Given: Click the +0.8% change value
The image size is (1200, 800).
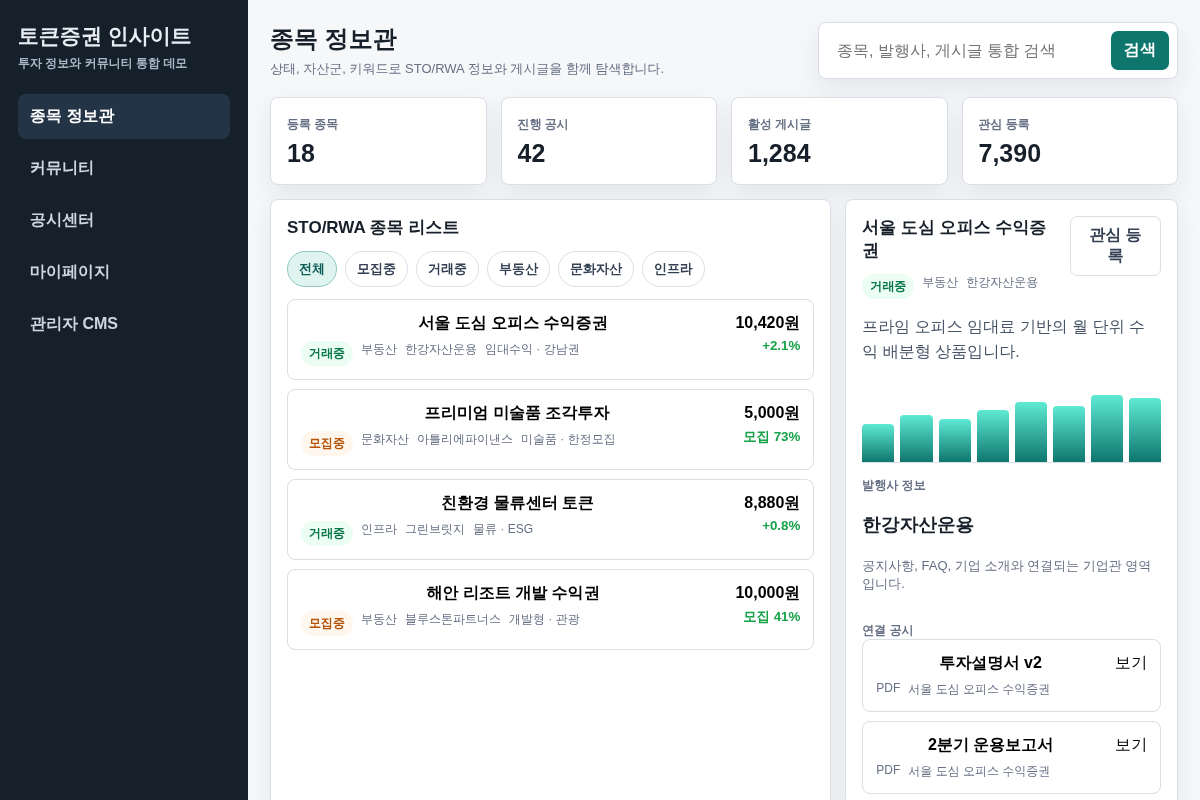Looking at the screenshot, I should point(781,526).
